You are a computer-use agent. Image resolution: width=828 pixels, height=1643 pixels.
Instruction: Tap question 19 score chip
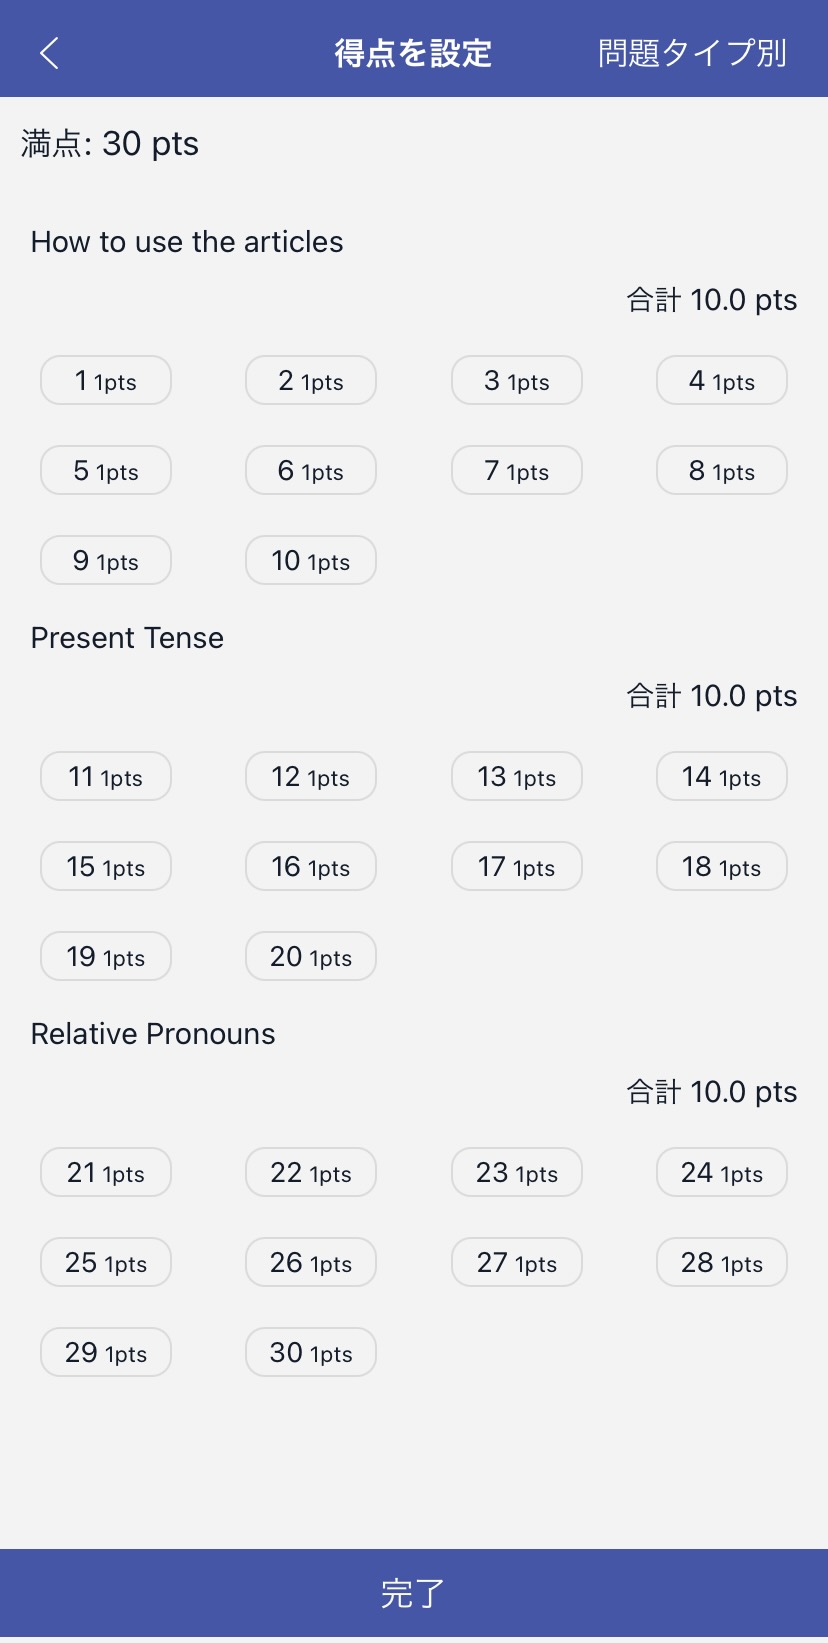(x=106, y=957)
